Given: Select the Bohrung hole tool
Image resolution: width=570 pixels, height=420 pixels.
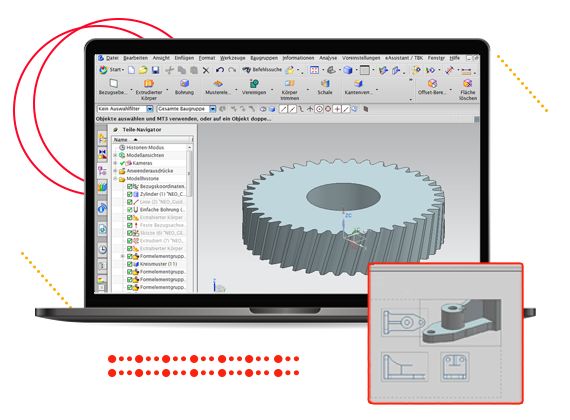Looking at the screenshot, I should pos(184,84).
